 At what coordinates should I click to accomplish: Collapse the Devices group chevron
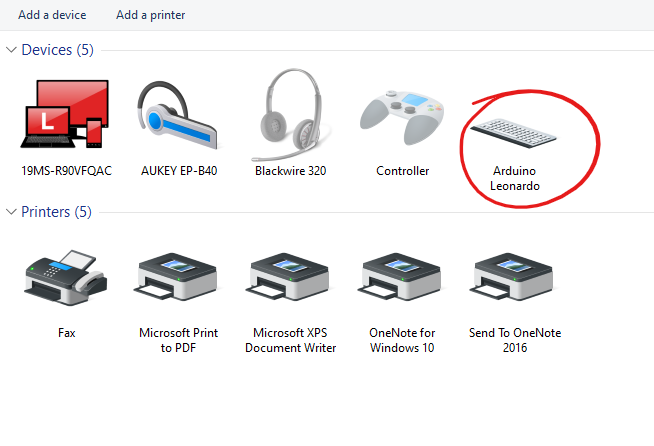coord(11,50)
